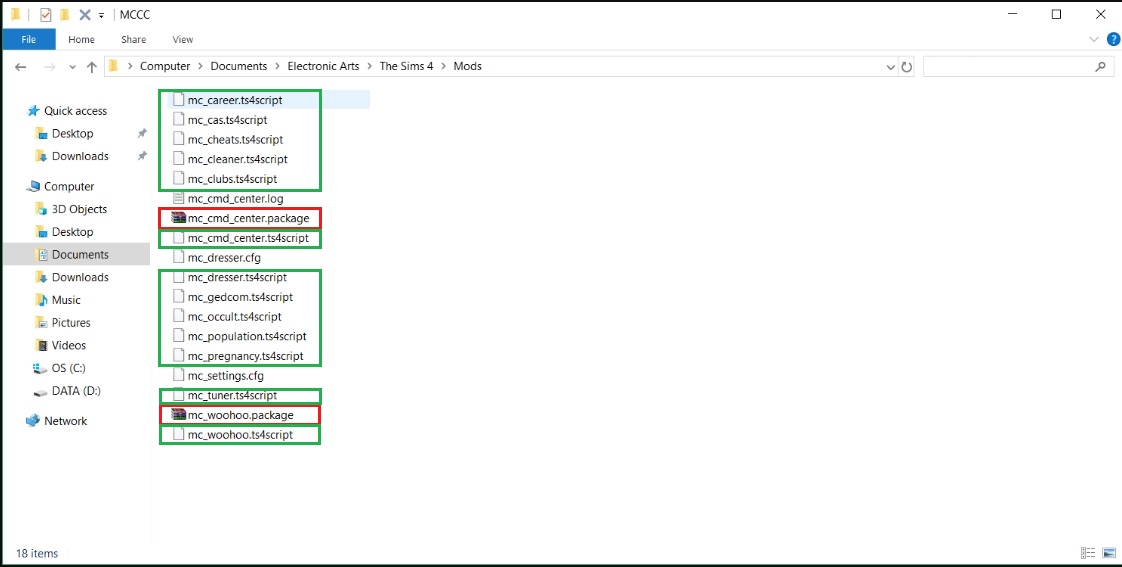Click the mc_career.ts4script file icon
The image size is (1122, 567).
pyautogui.click(x=179, y=100)
